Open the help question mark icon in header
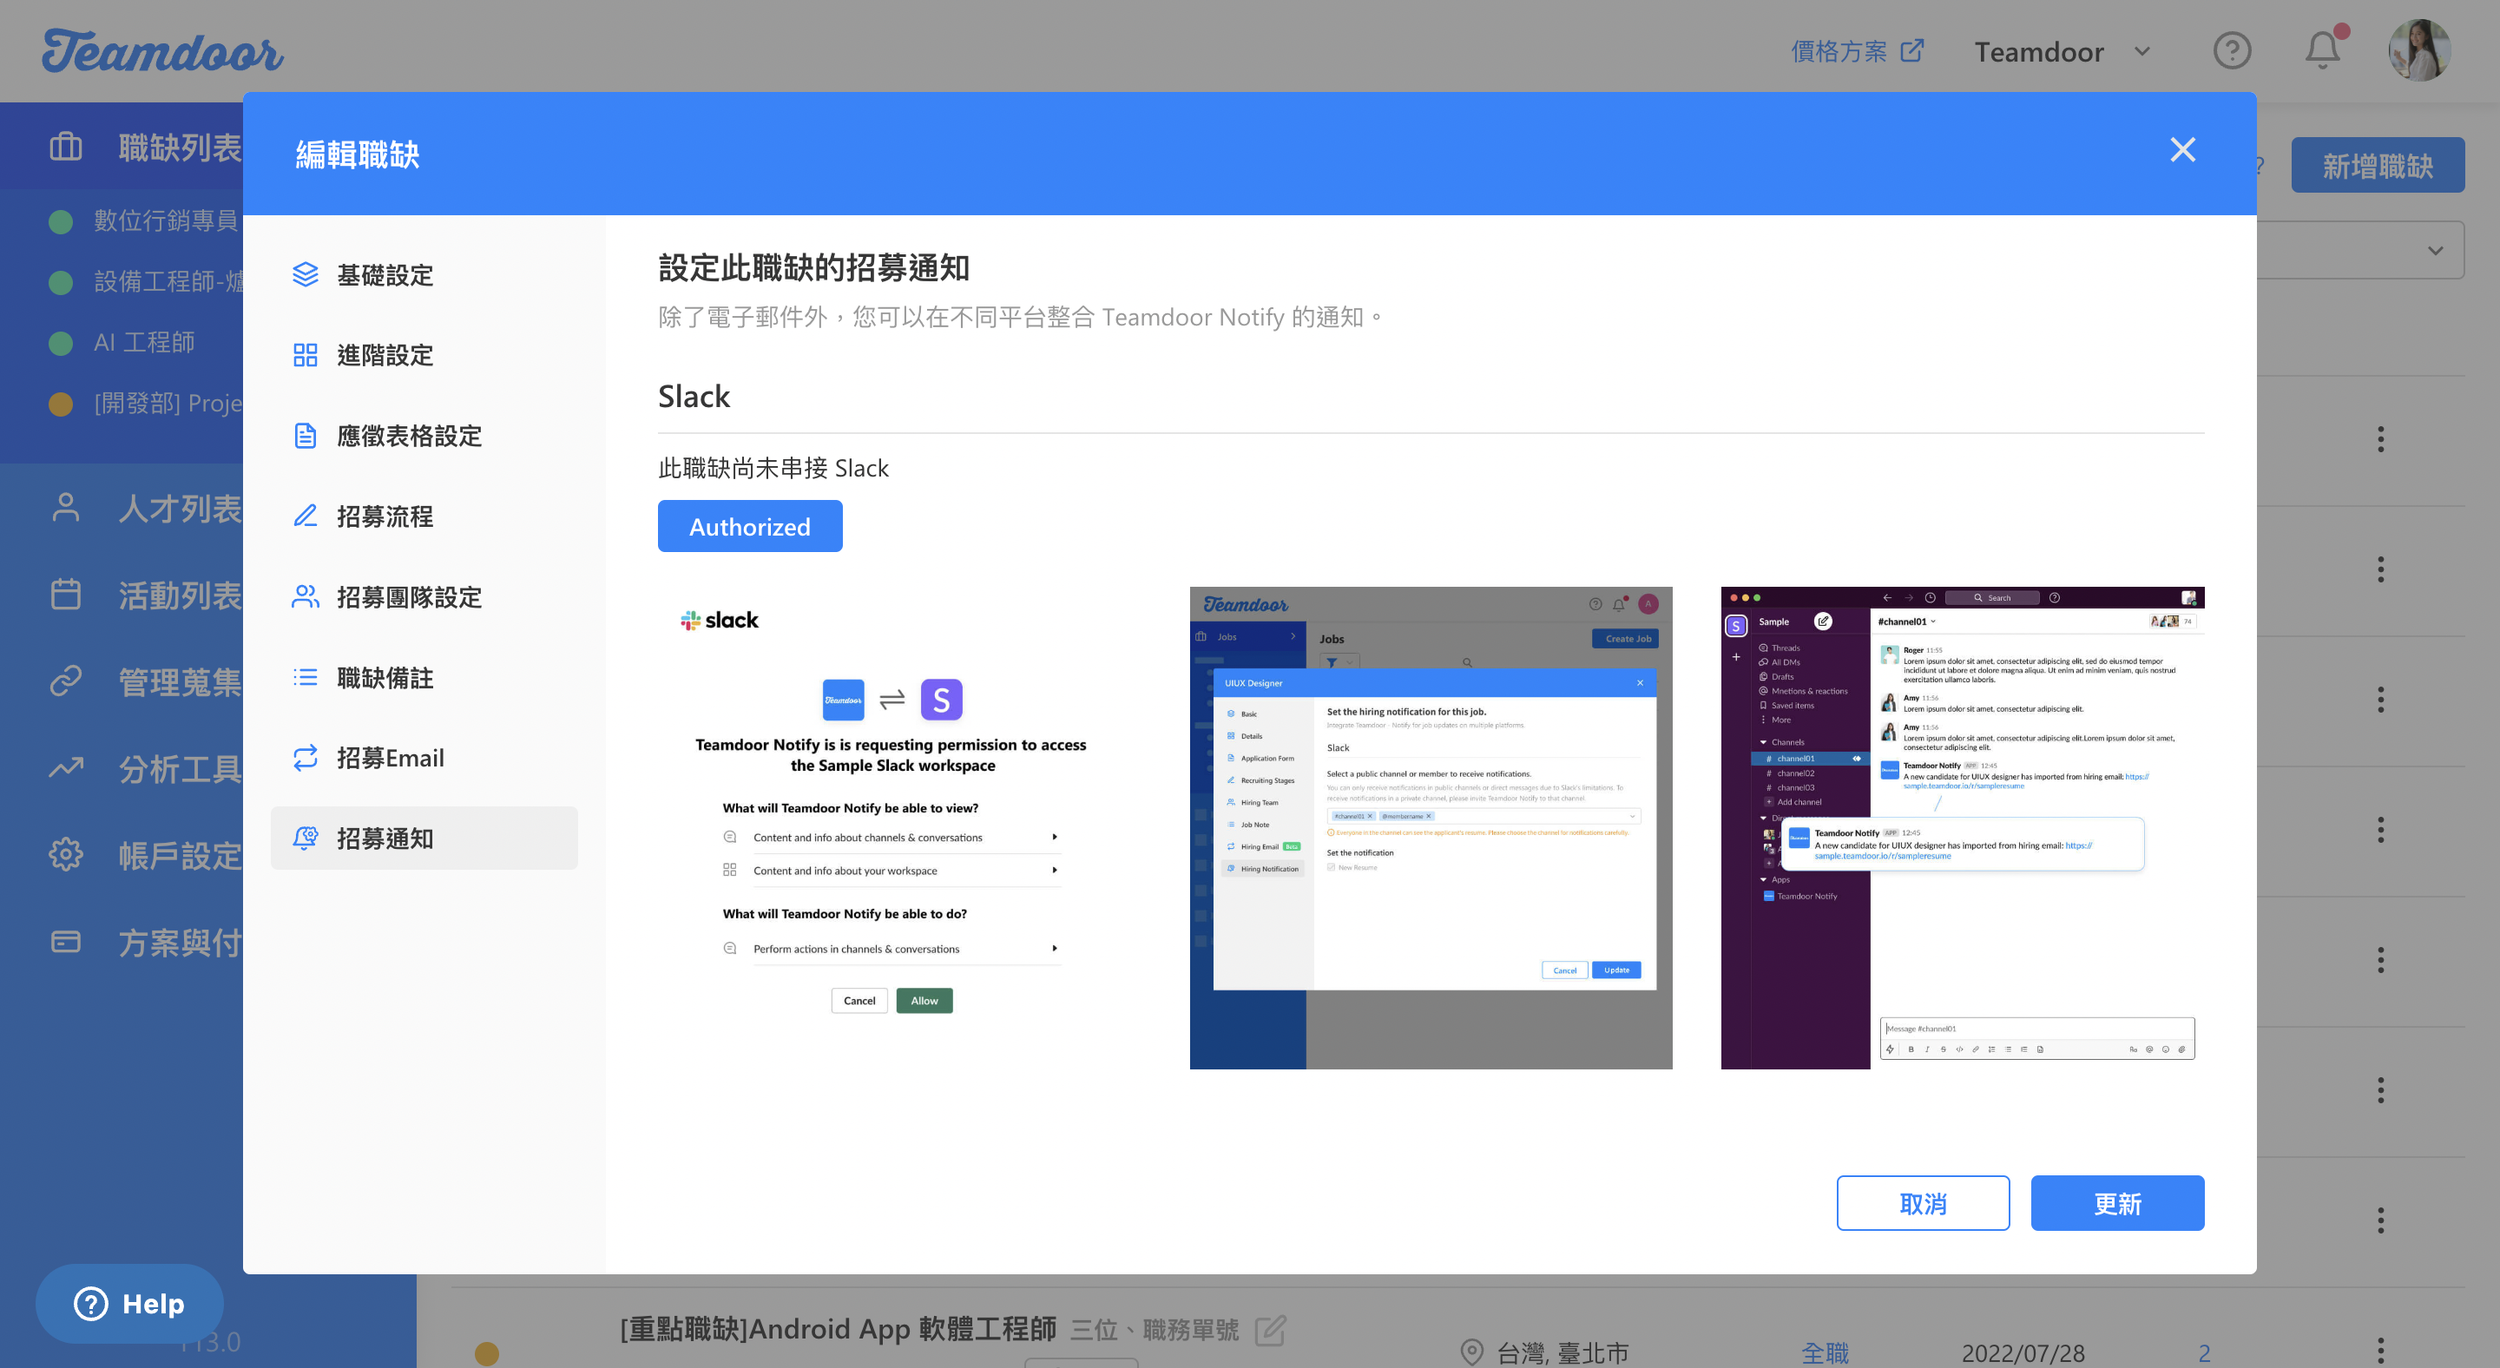This screenshot has height=1368, width=2500. (x=2231, y=50)
